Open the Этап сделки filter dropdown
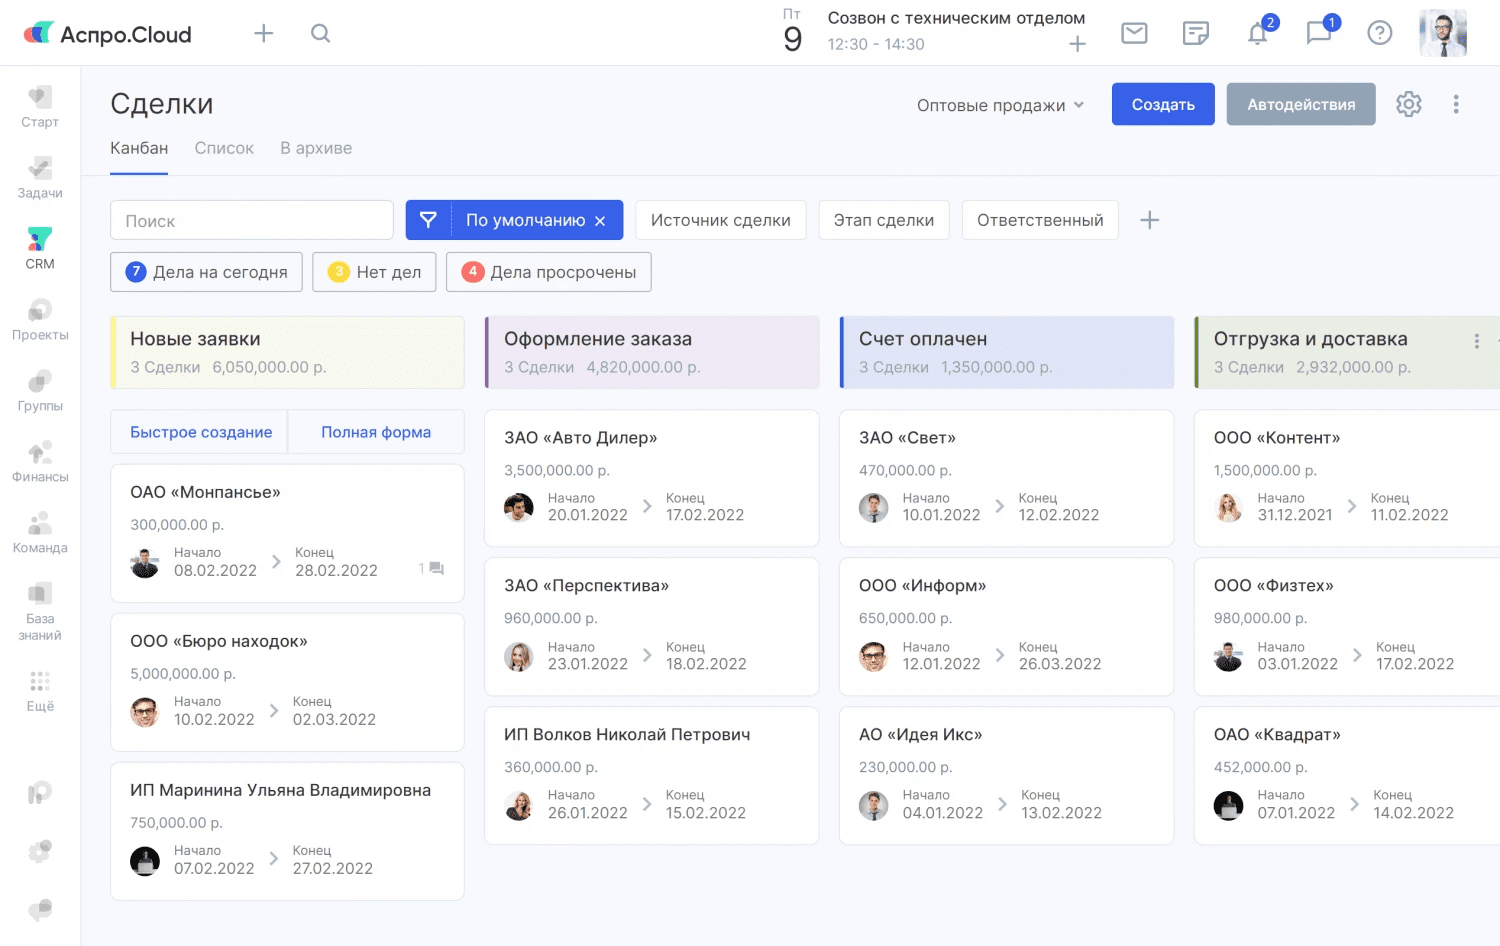Screen dimensions: 1500x946 tap(884, 220)
